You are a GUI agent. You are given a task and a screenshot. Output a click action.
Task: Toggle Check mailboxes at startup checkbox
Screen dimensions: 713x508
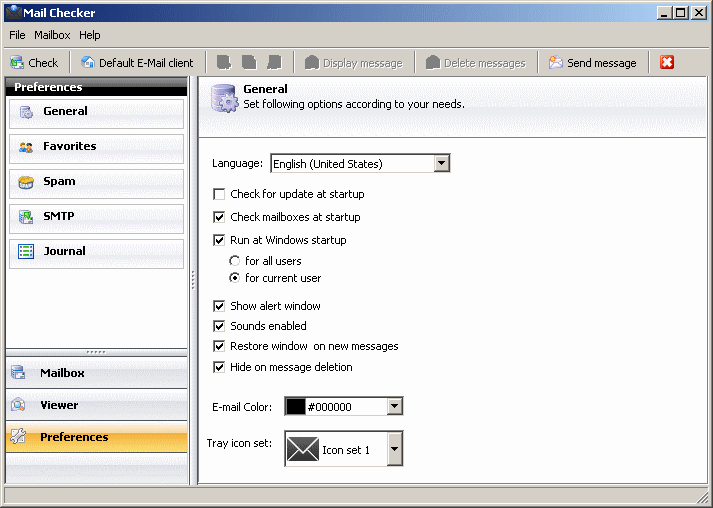pyautogui.click(x=219, y=217)
